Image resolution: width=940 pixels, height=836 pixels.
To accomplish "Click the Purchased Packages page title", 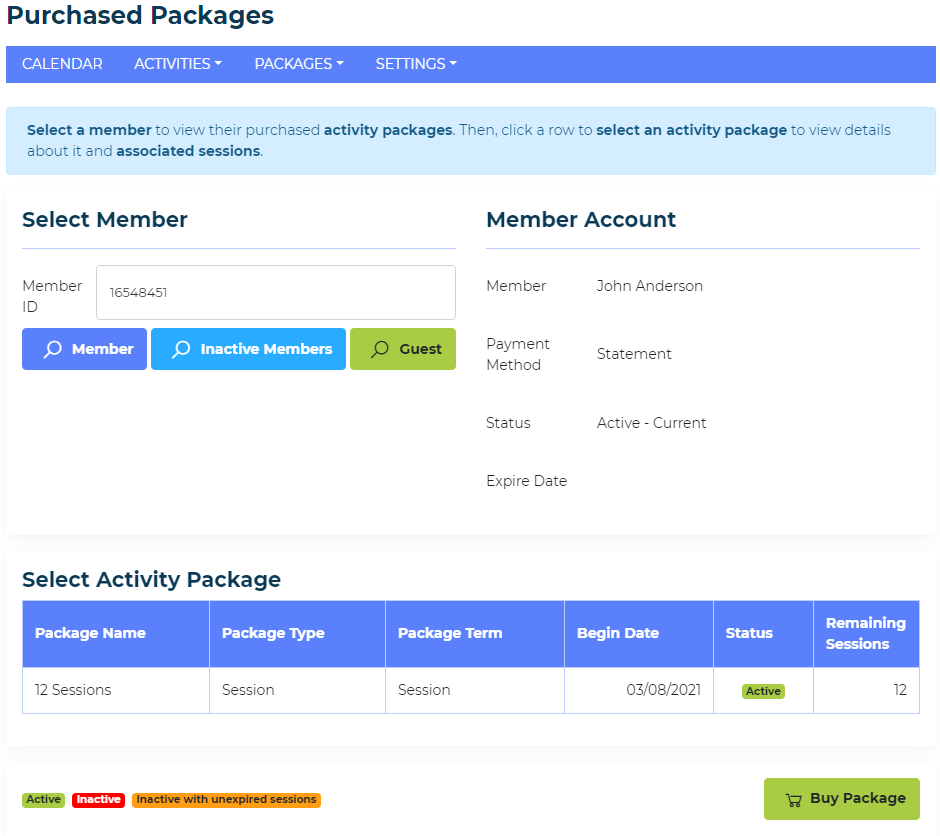I will tap(140, 16).
